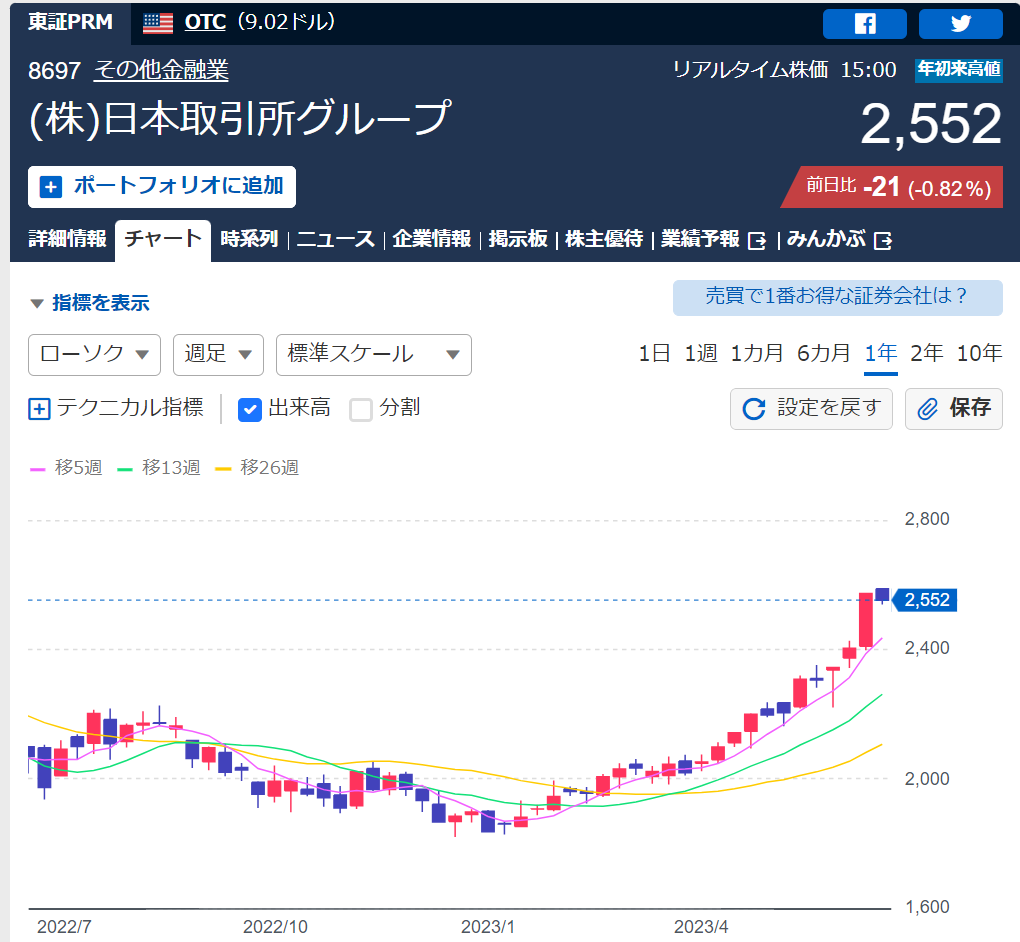Click the US flag icon beside OTC
The width and height of the screenshot is (1020, 942).
tap(158, 23)
